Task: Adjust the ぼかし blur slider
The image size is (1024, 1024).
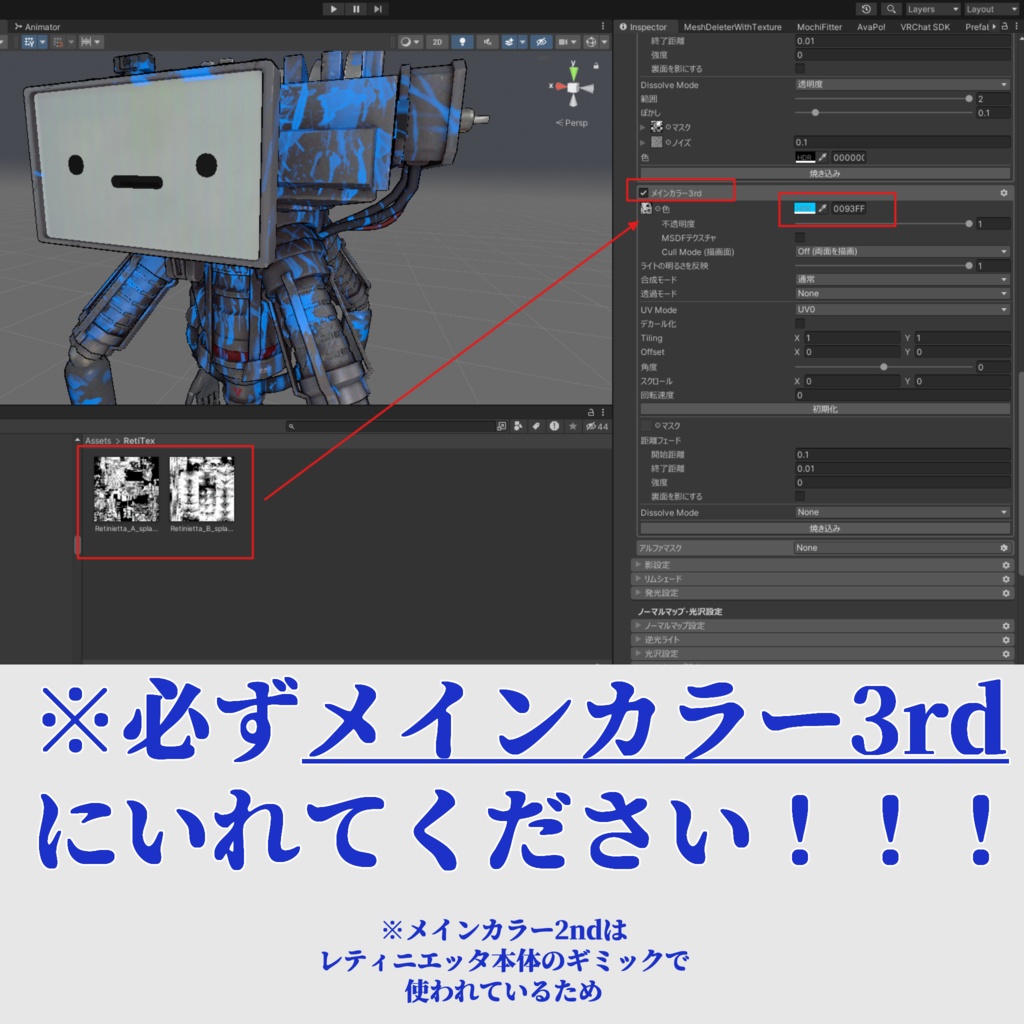Action: 883,113
